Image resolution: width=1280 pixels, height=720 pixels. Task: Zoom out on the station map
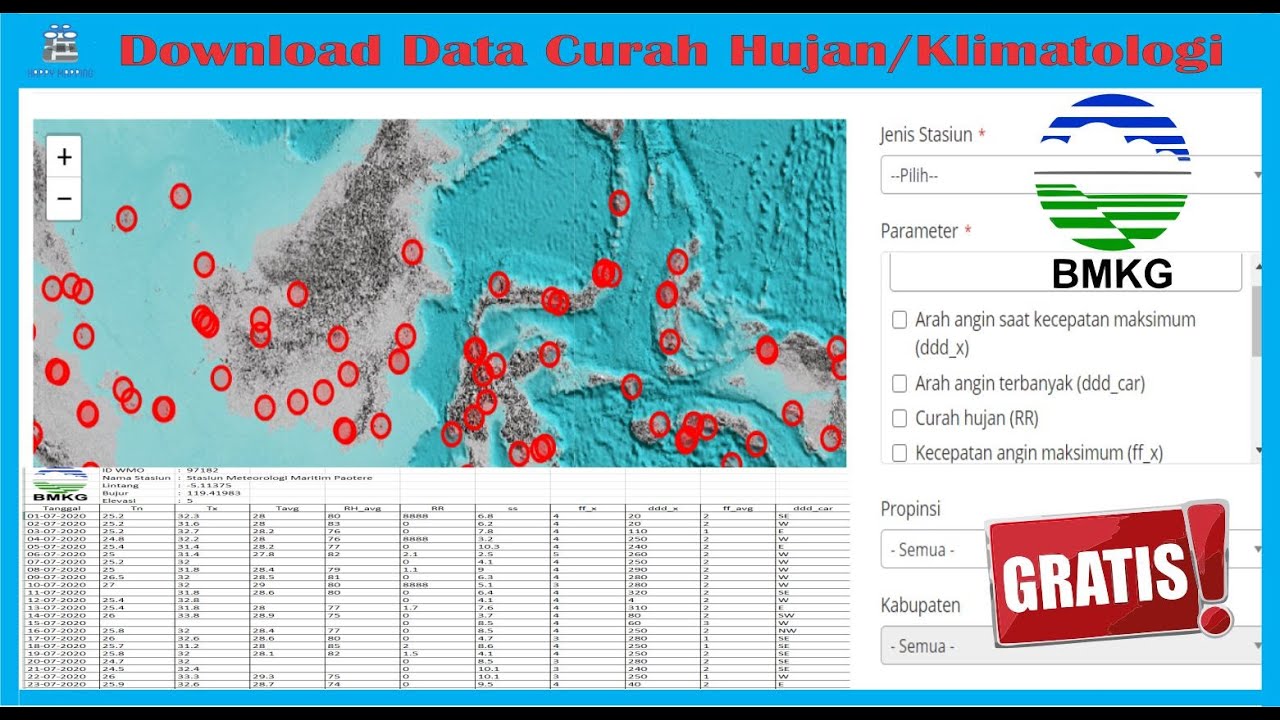(64, 198)
